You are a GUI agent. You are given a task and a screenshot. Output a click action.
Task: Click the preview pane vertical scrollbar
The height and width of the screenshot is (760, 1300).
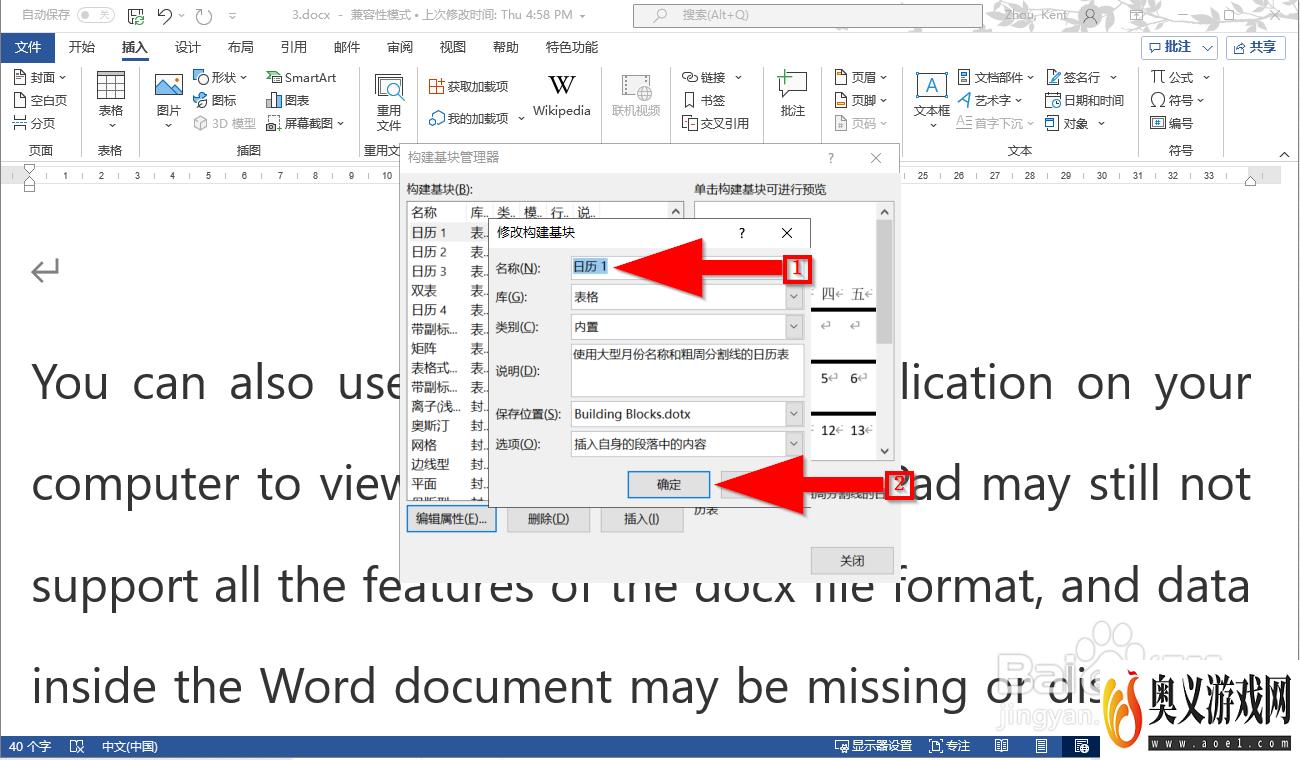click(884, 332)
